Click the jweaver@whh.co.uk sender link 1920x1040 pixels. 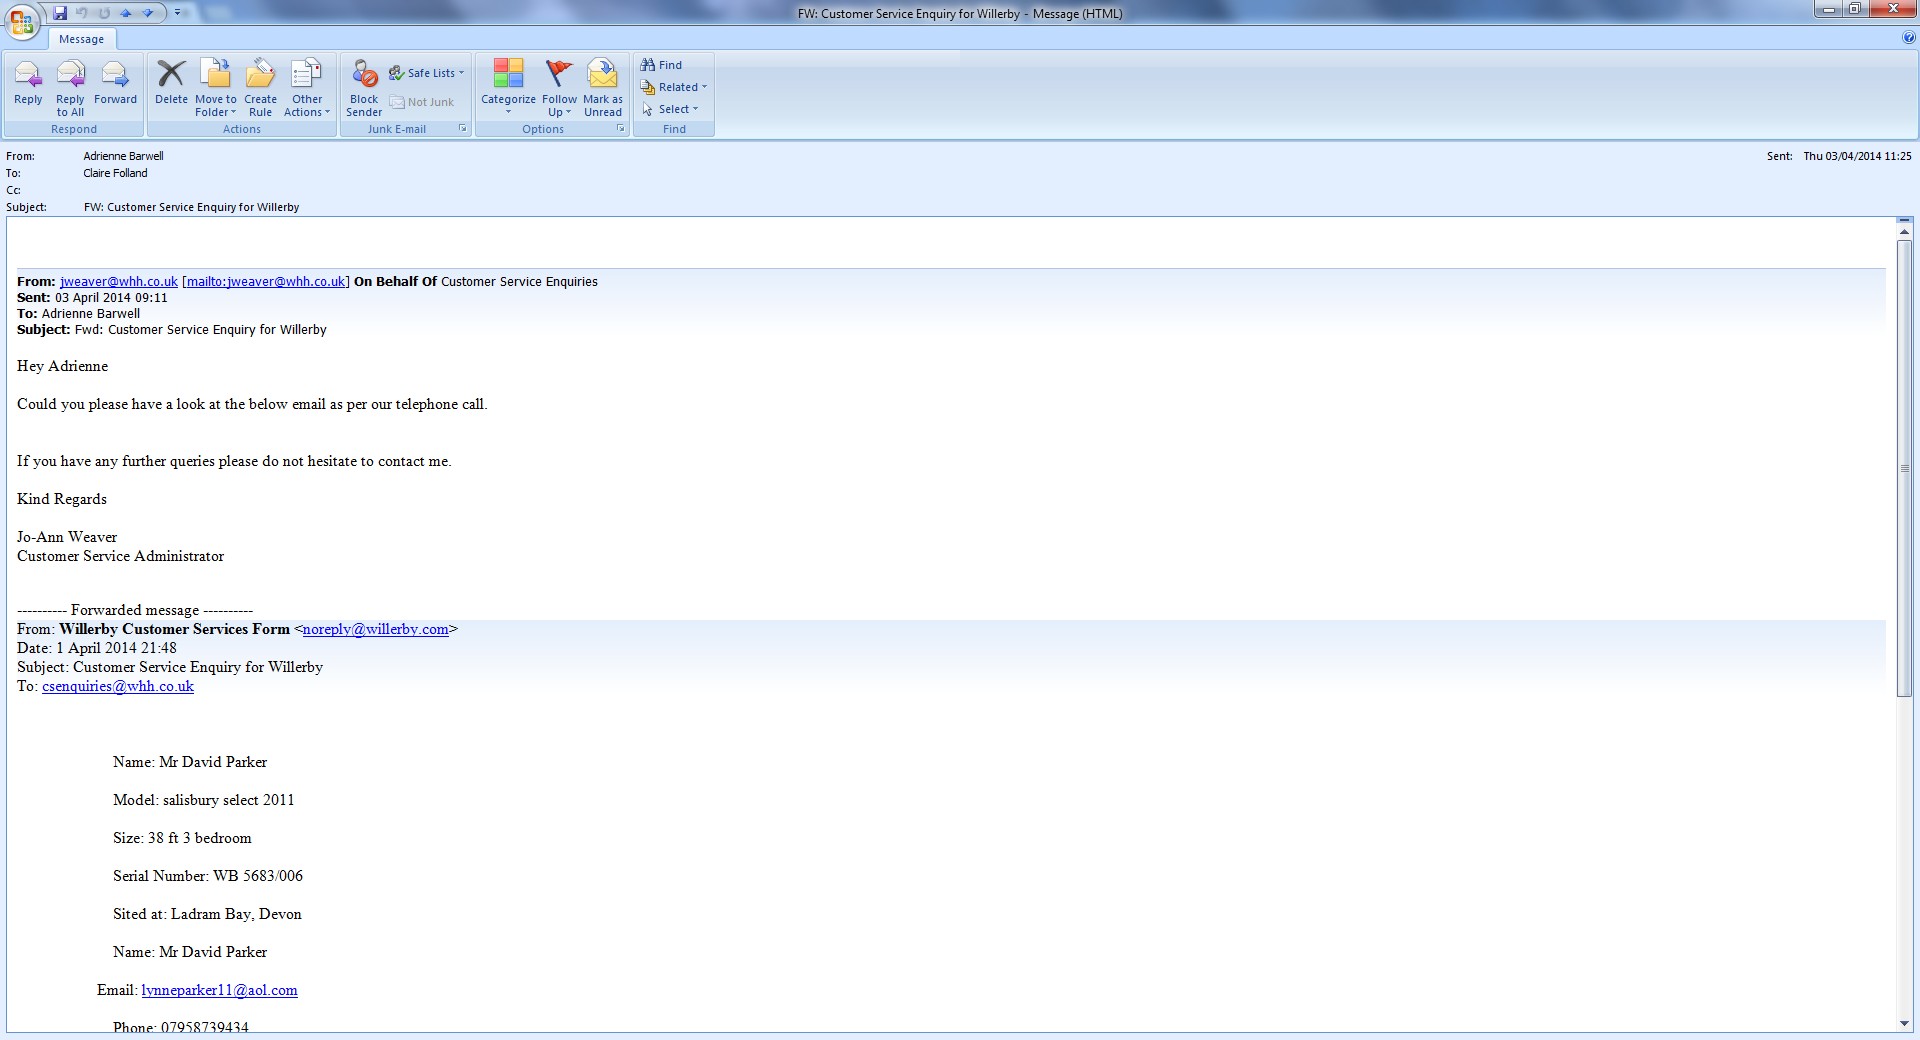point(119,282)
